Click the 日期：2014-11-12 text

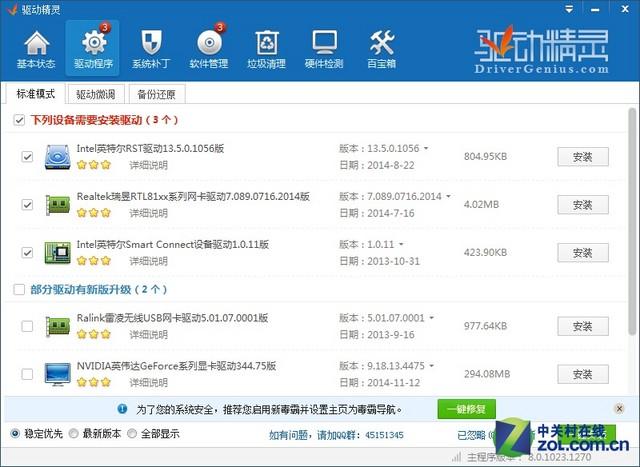(380, 382)
